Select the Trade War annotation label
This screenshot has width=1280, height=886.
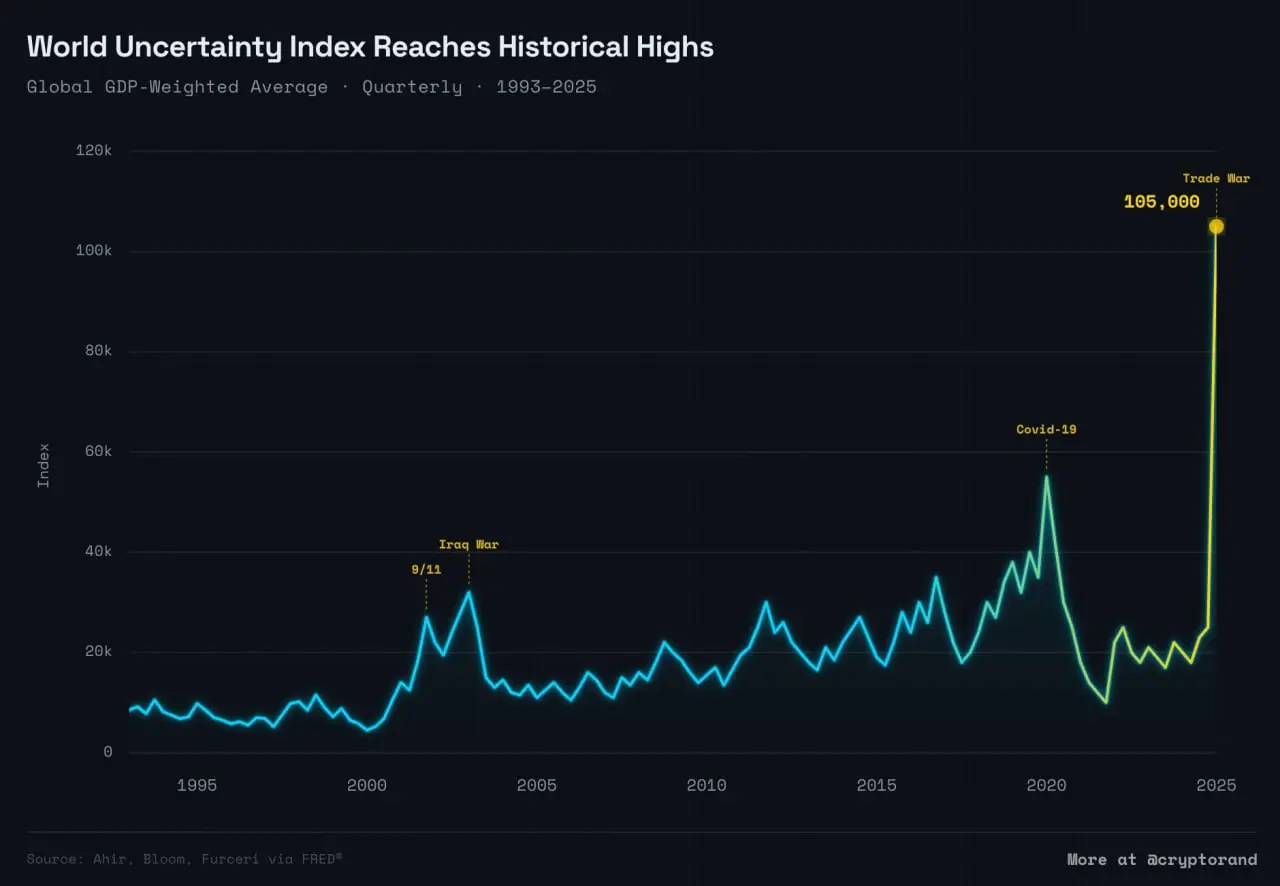[1216, 179]
